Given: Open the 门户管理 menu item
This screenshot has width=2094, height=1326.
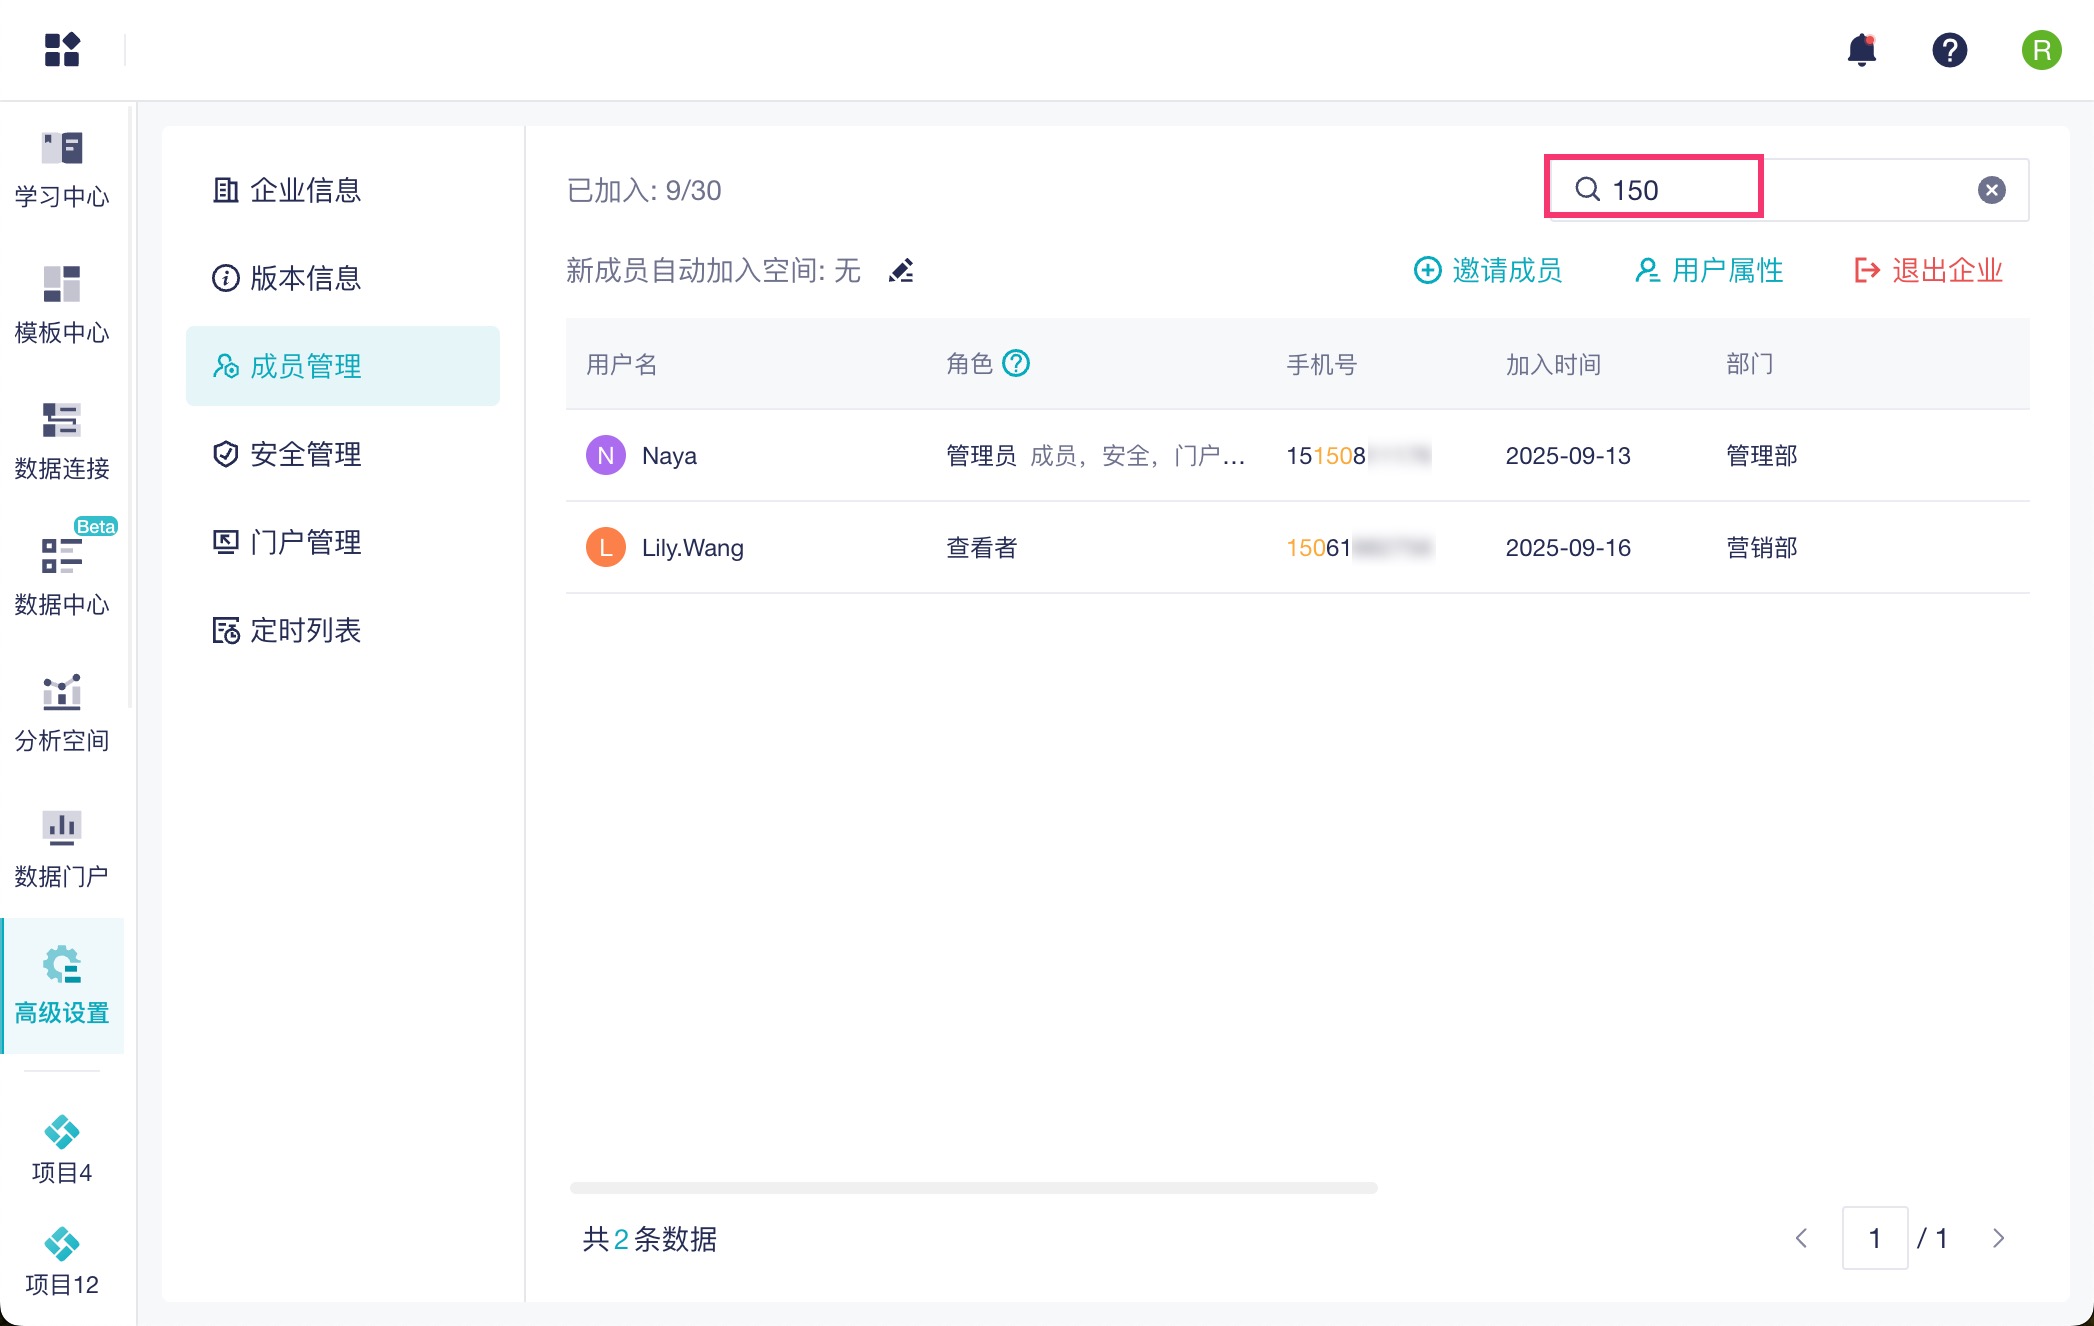Looking at the screenshot, I should click(x=343, y=542).
